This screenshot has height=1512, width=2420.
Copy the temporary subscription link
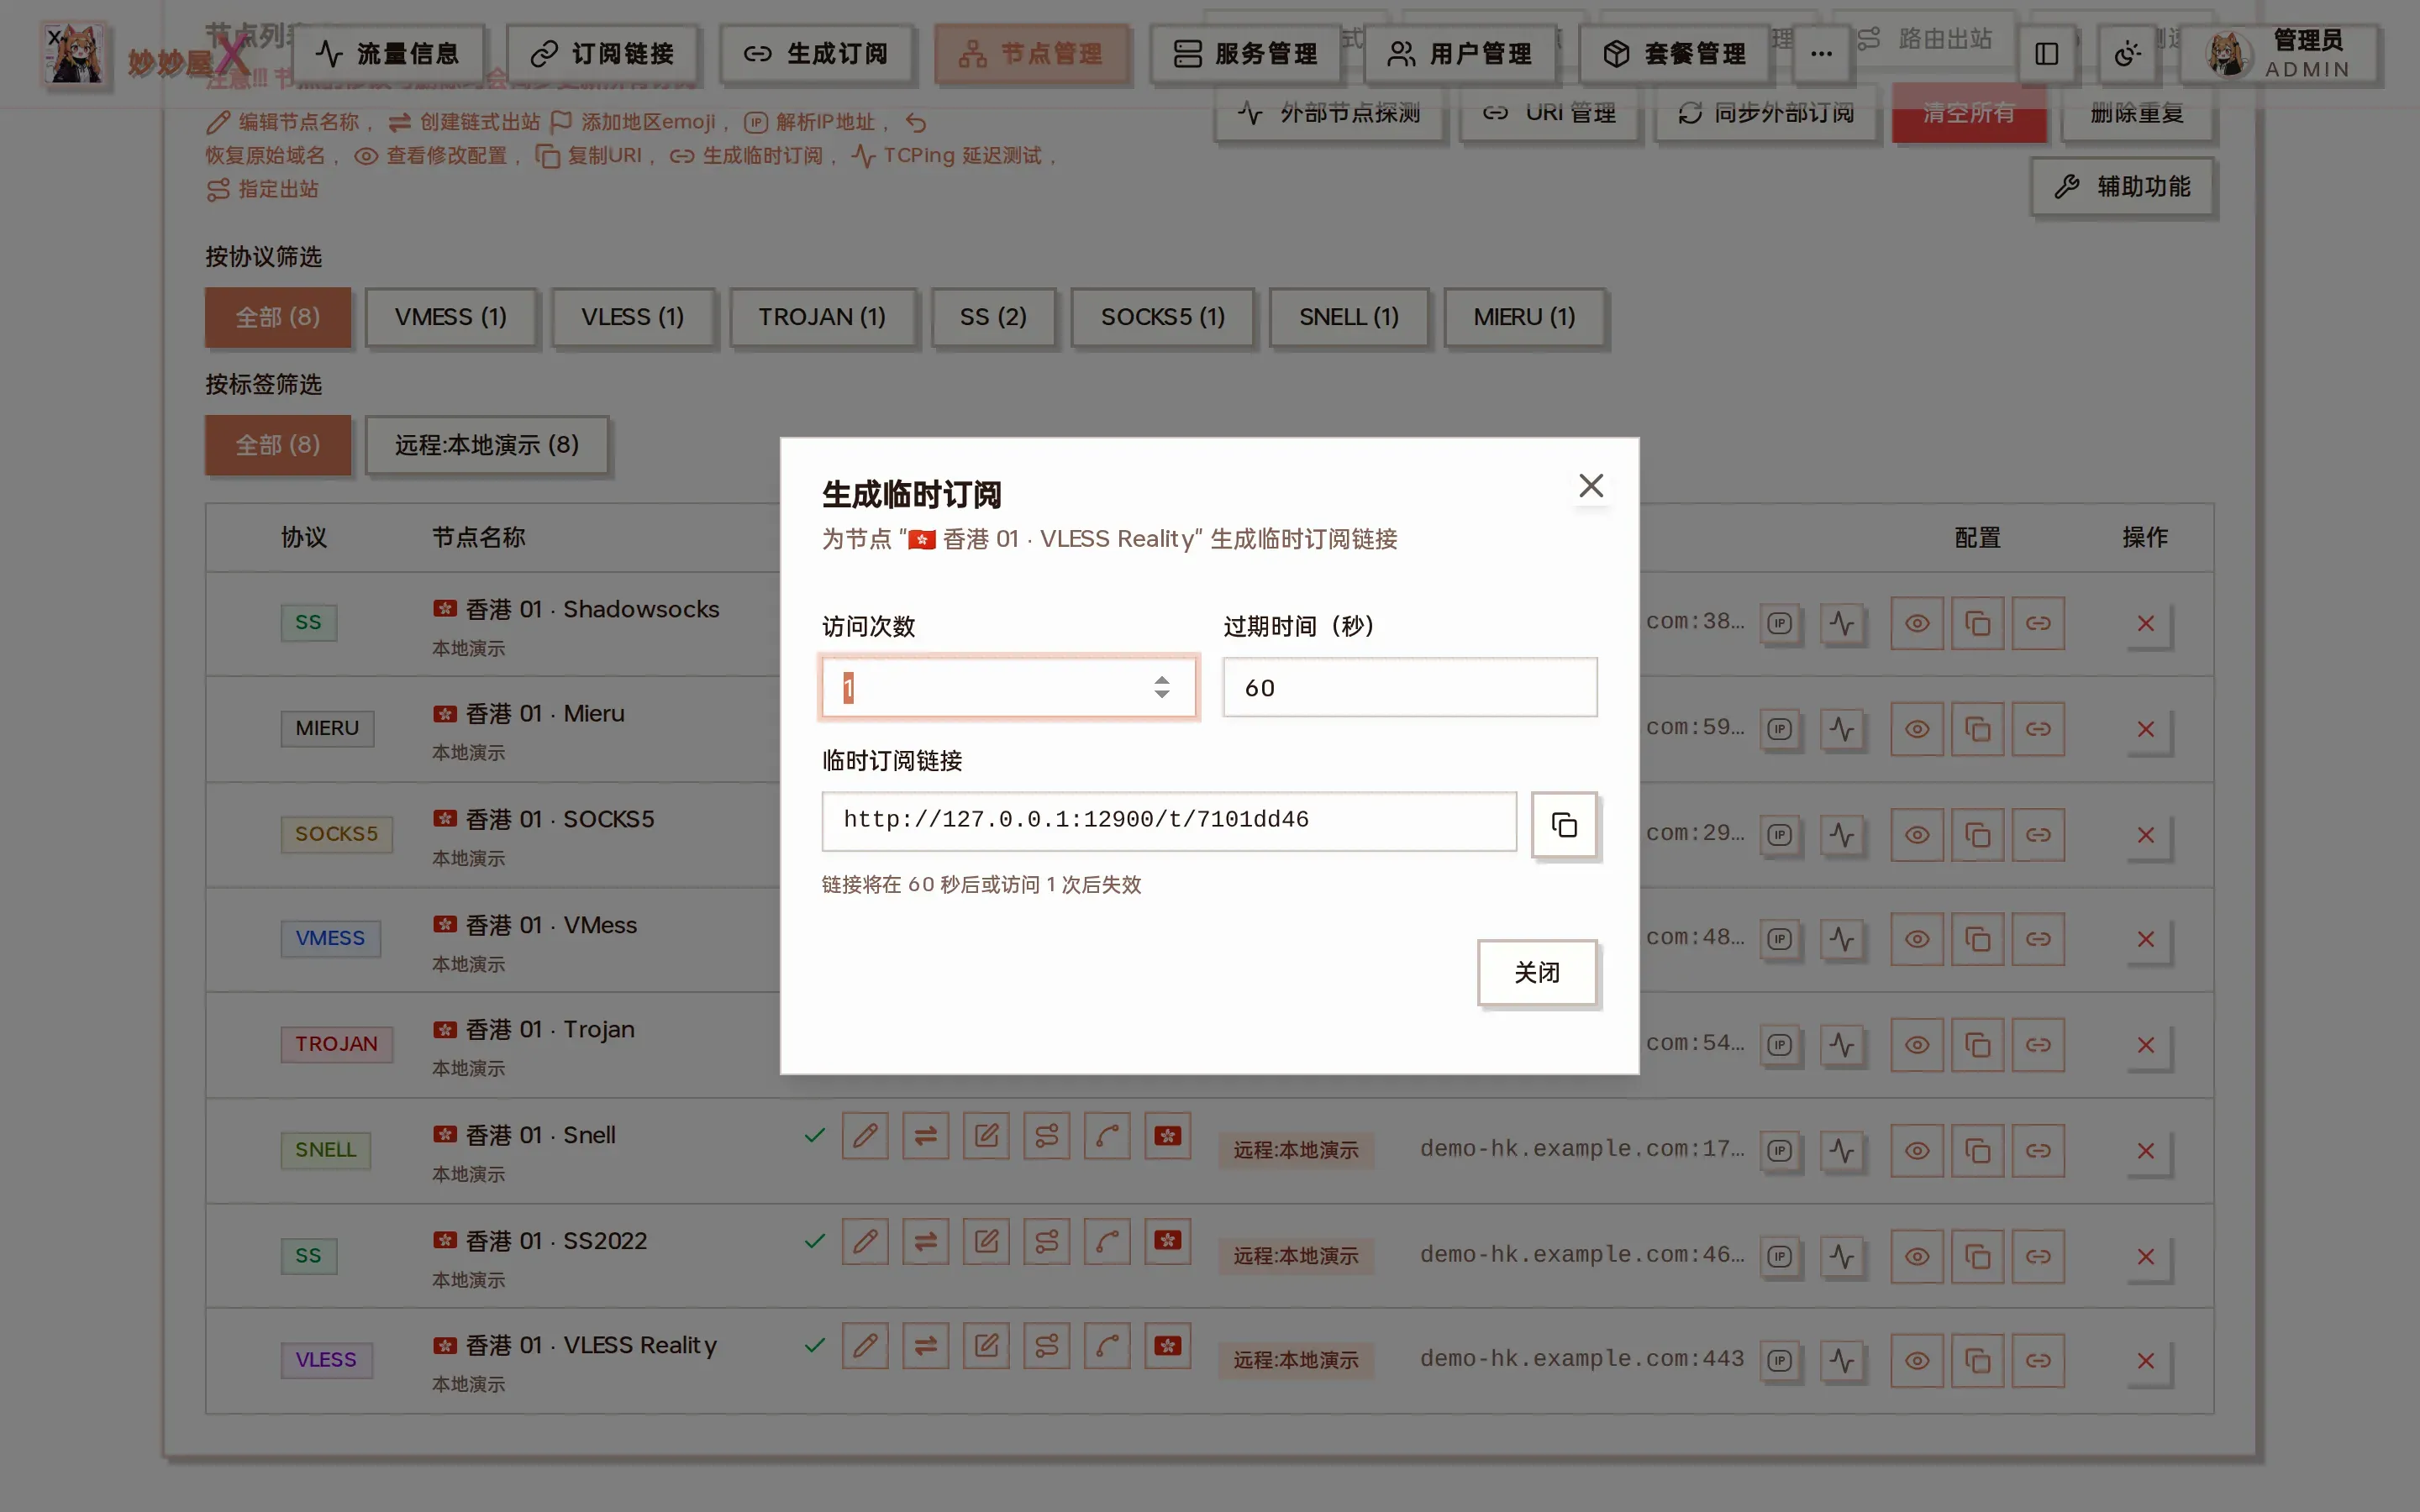(x=1564, y=825)
